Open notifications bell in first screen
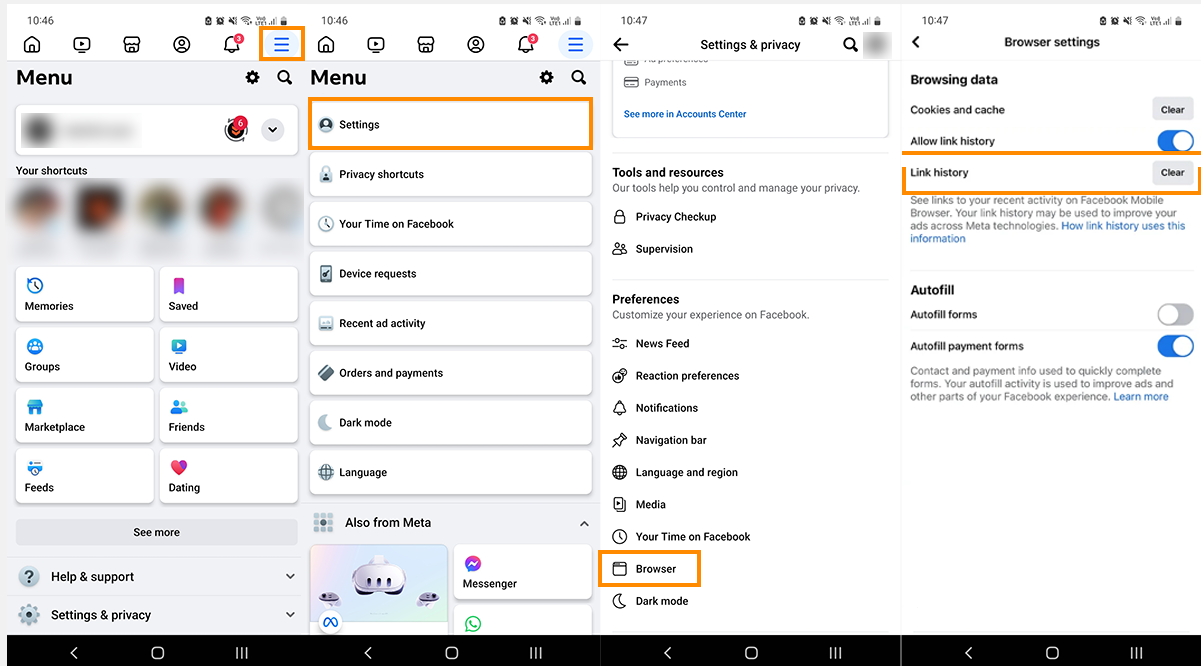 232,44
